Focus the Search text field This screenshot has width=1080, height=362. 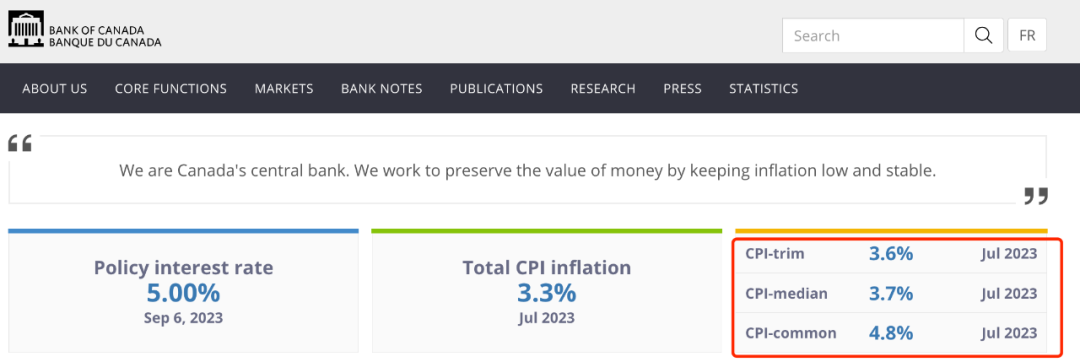pos(873,36)
